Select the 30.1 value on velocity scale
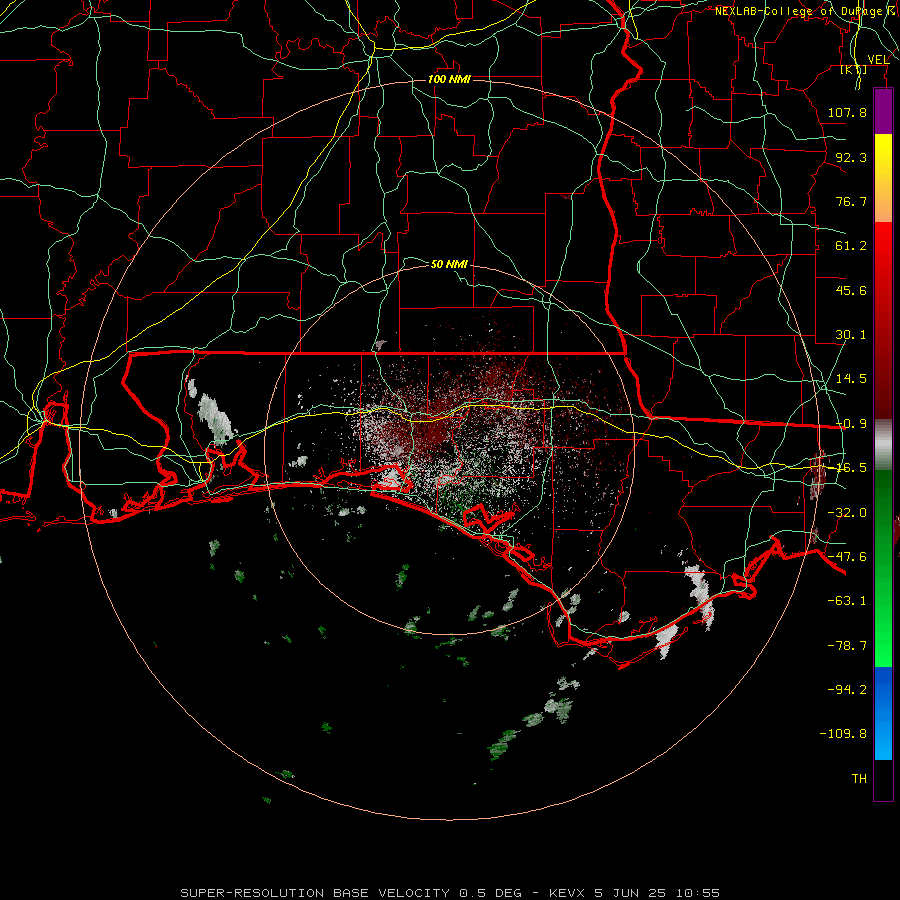 [851, 335]
